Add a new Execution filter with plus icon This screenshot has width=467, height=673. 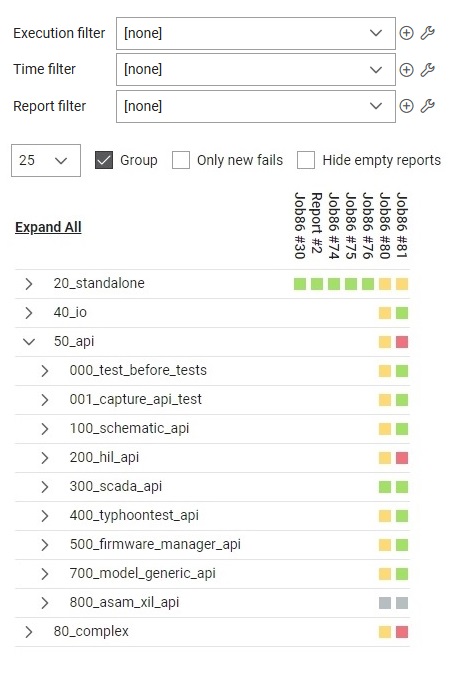tap(406, 33)
